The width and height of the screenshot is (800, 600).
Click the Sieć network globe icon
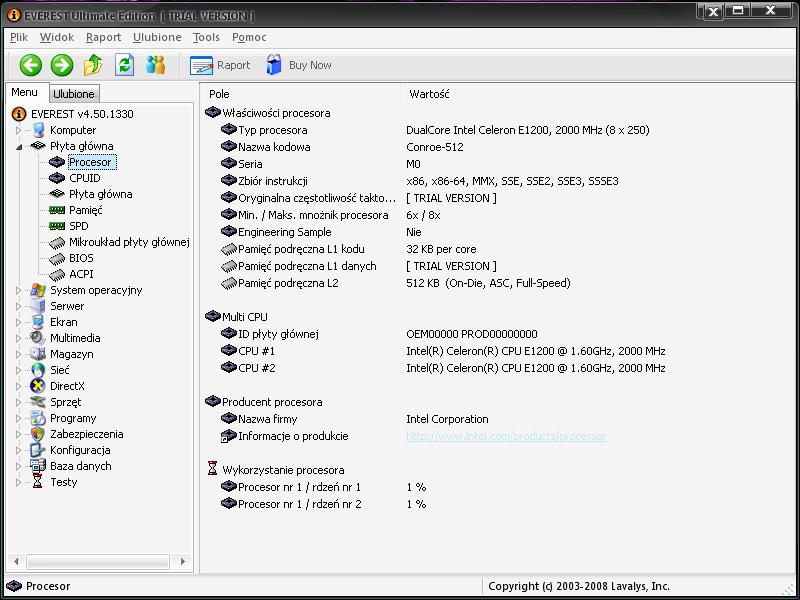pyautogui.click(x=38, y=370)
